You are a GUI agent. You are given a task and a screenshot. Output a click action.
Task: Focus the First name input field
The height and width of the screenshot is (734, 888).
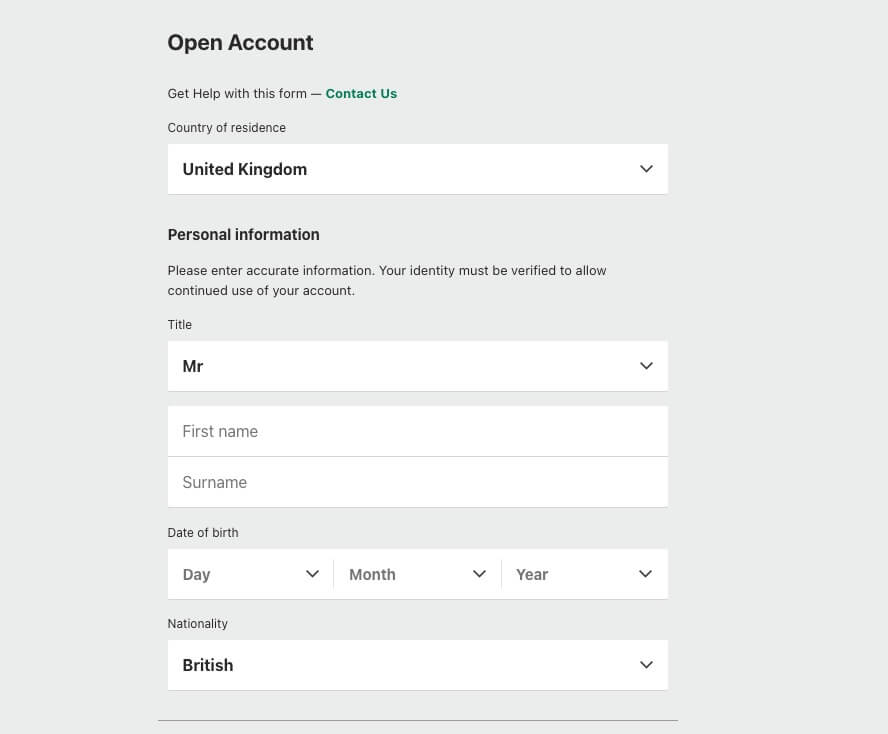(417, 431)
